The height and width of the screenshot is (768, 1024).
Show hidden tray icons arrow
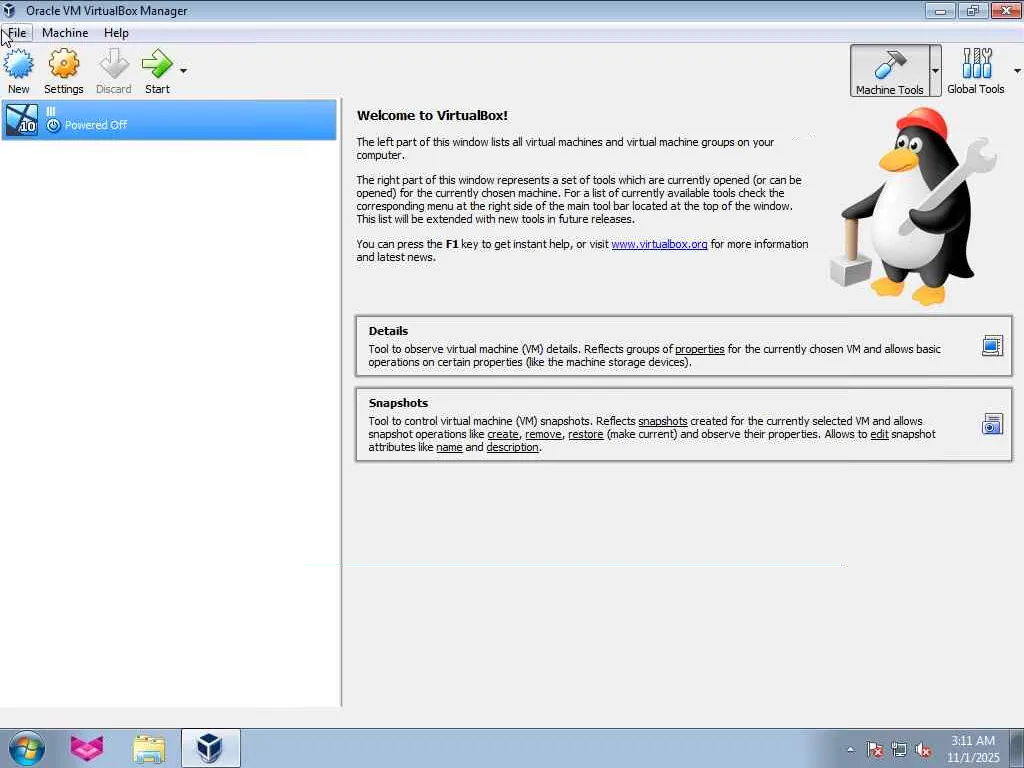[x=850, y=750]
